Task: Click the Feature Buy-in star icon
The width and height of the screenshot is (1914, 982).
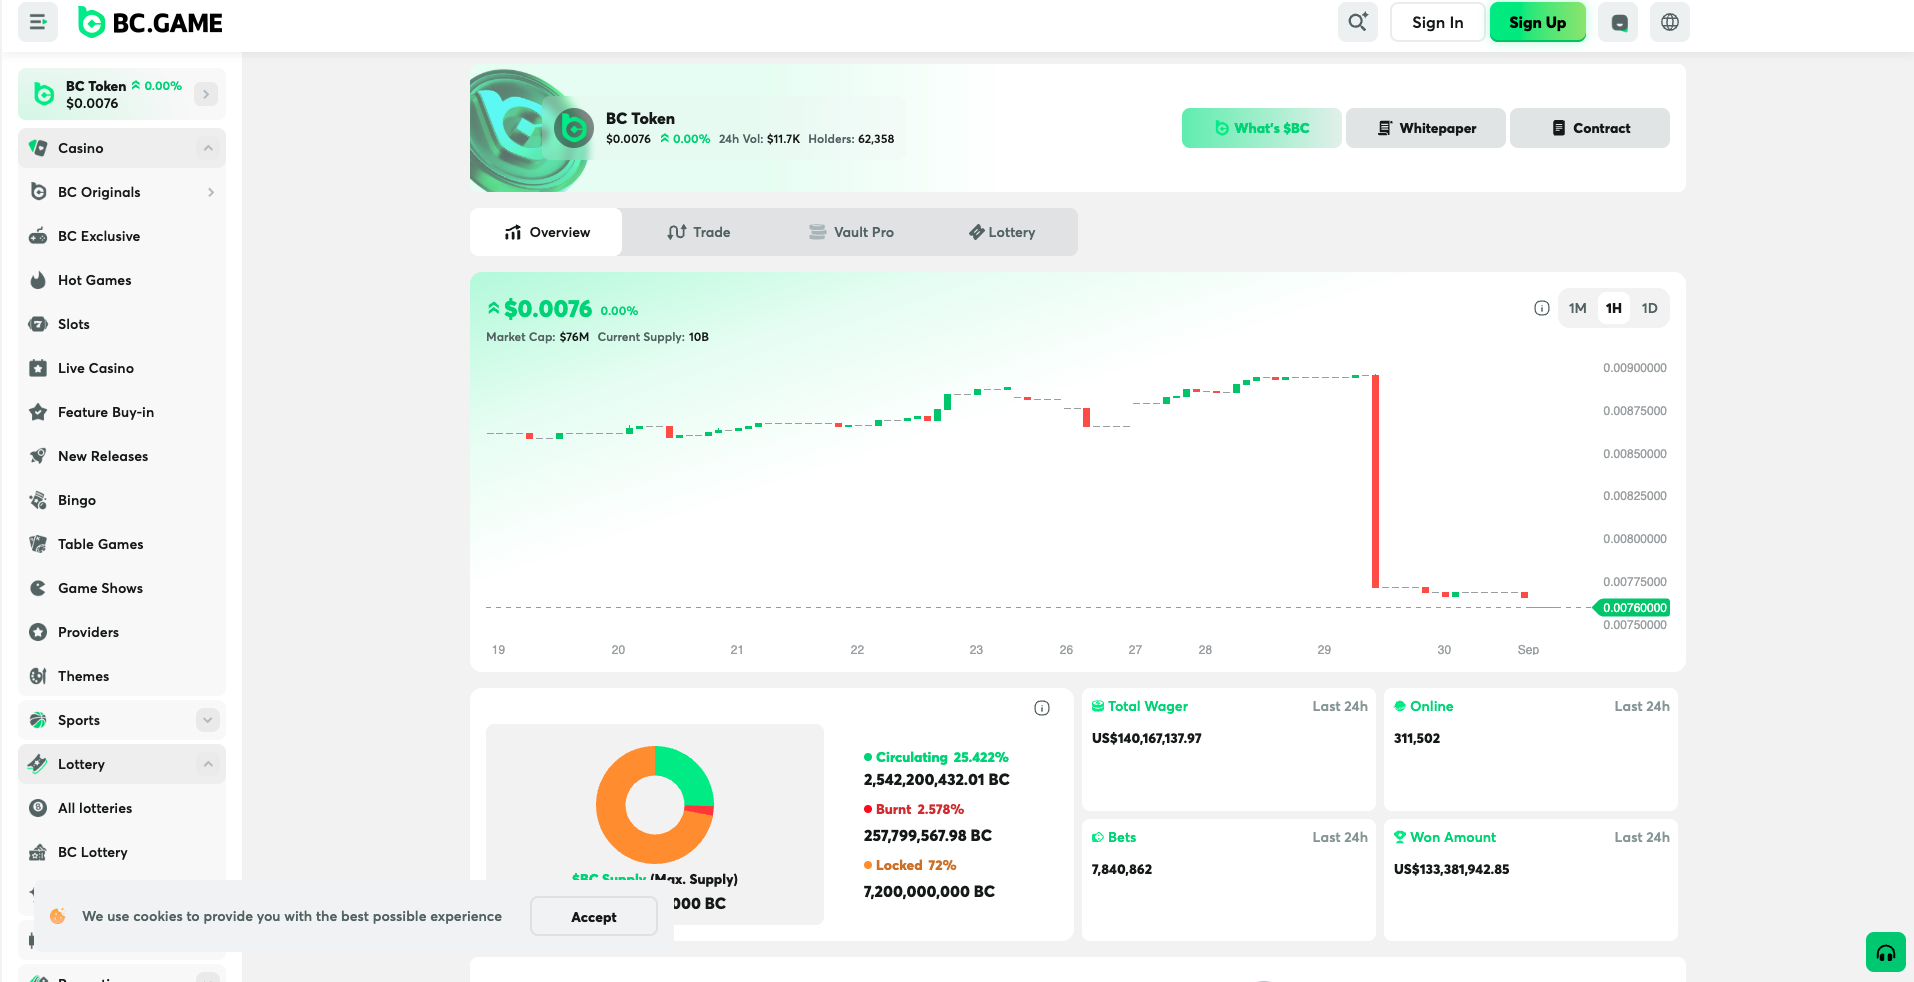Action: [x=38, y=412]
